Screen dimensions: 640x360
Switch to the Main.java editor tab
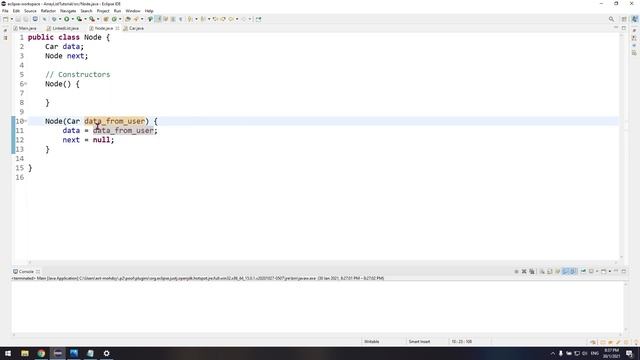point(25,28)
